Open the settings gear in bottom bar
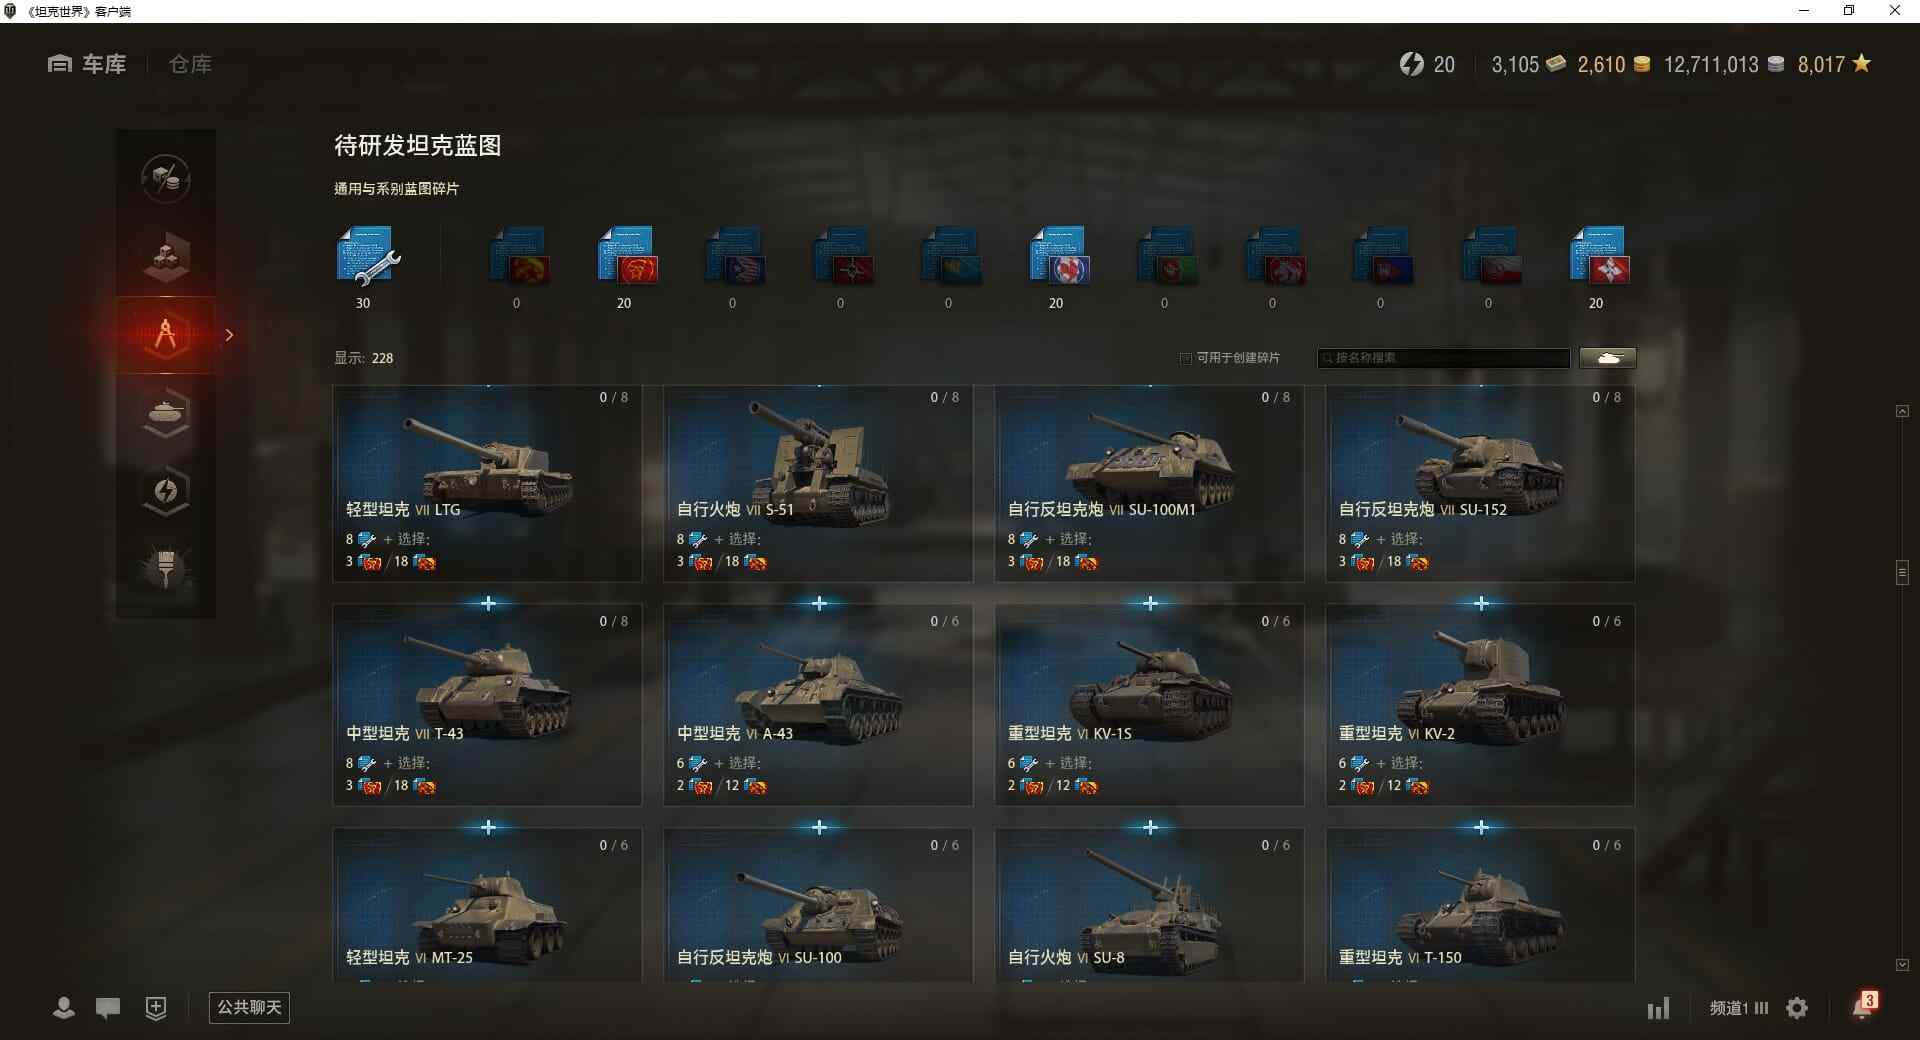This screenshot has width=1920, height=1040. click(1797, 1008)
